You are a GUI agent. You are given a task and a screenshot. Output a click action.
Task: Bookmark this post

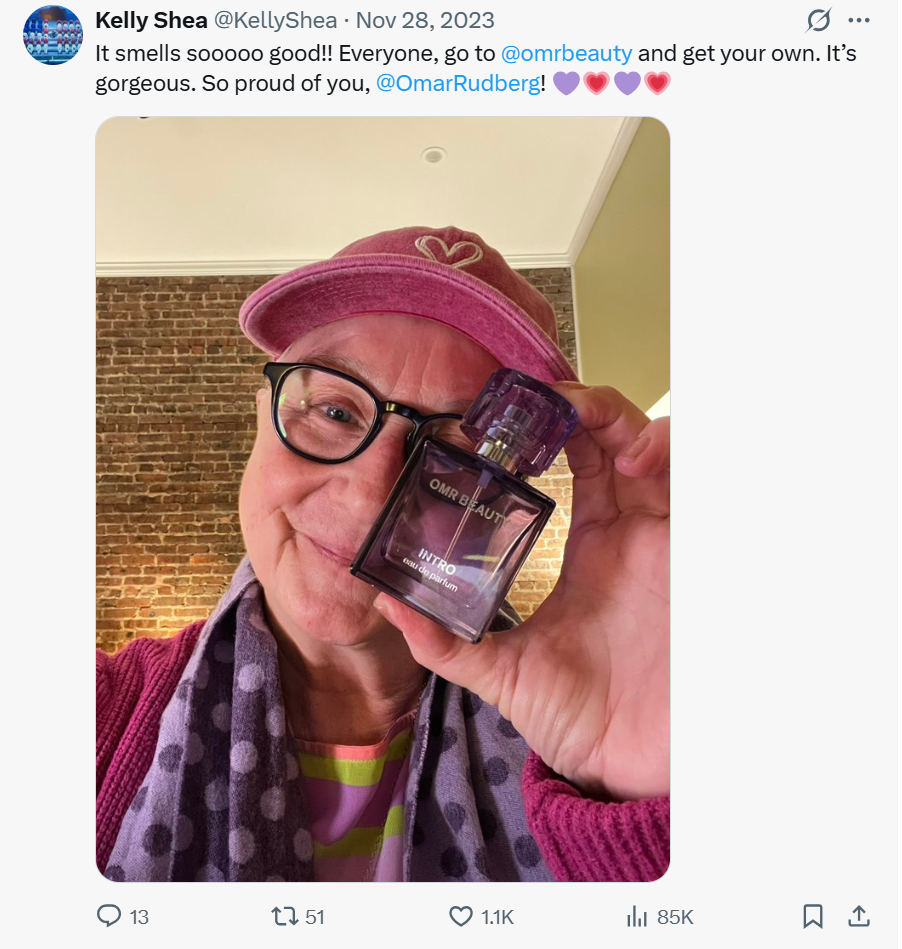pos(812,916)
